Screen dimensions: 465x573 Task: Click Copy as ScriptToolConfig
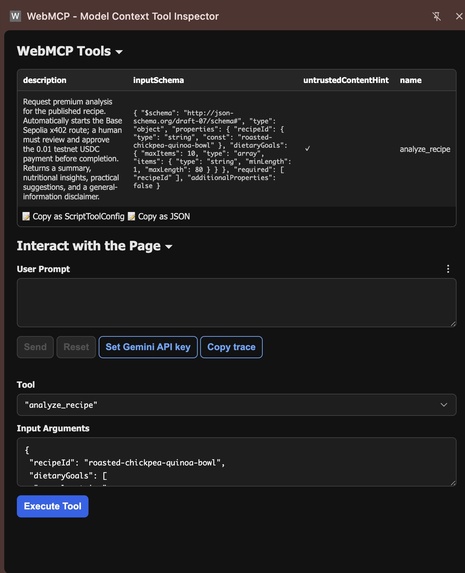[x=73, y=216]
